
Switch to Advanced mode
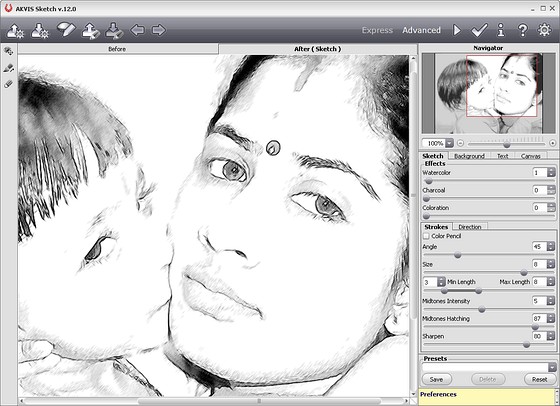421,30
